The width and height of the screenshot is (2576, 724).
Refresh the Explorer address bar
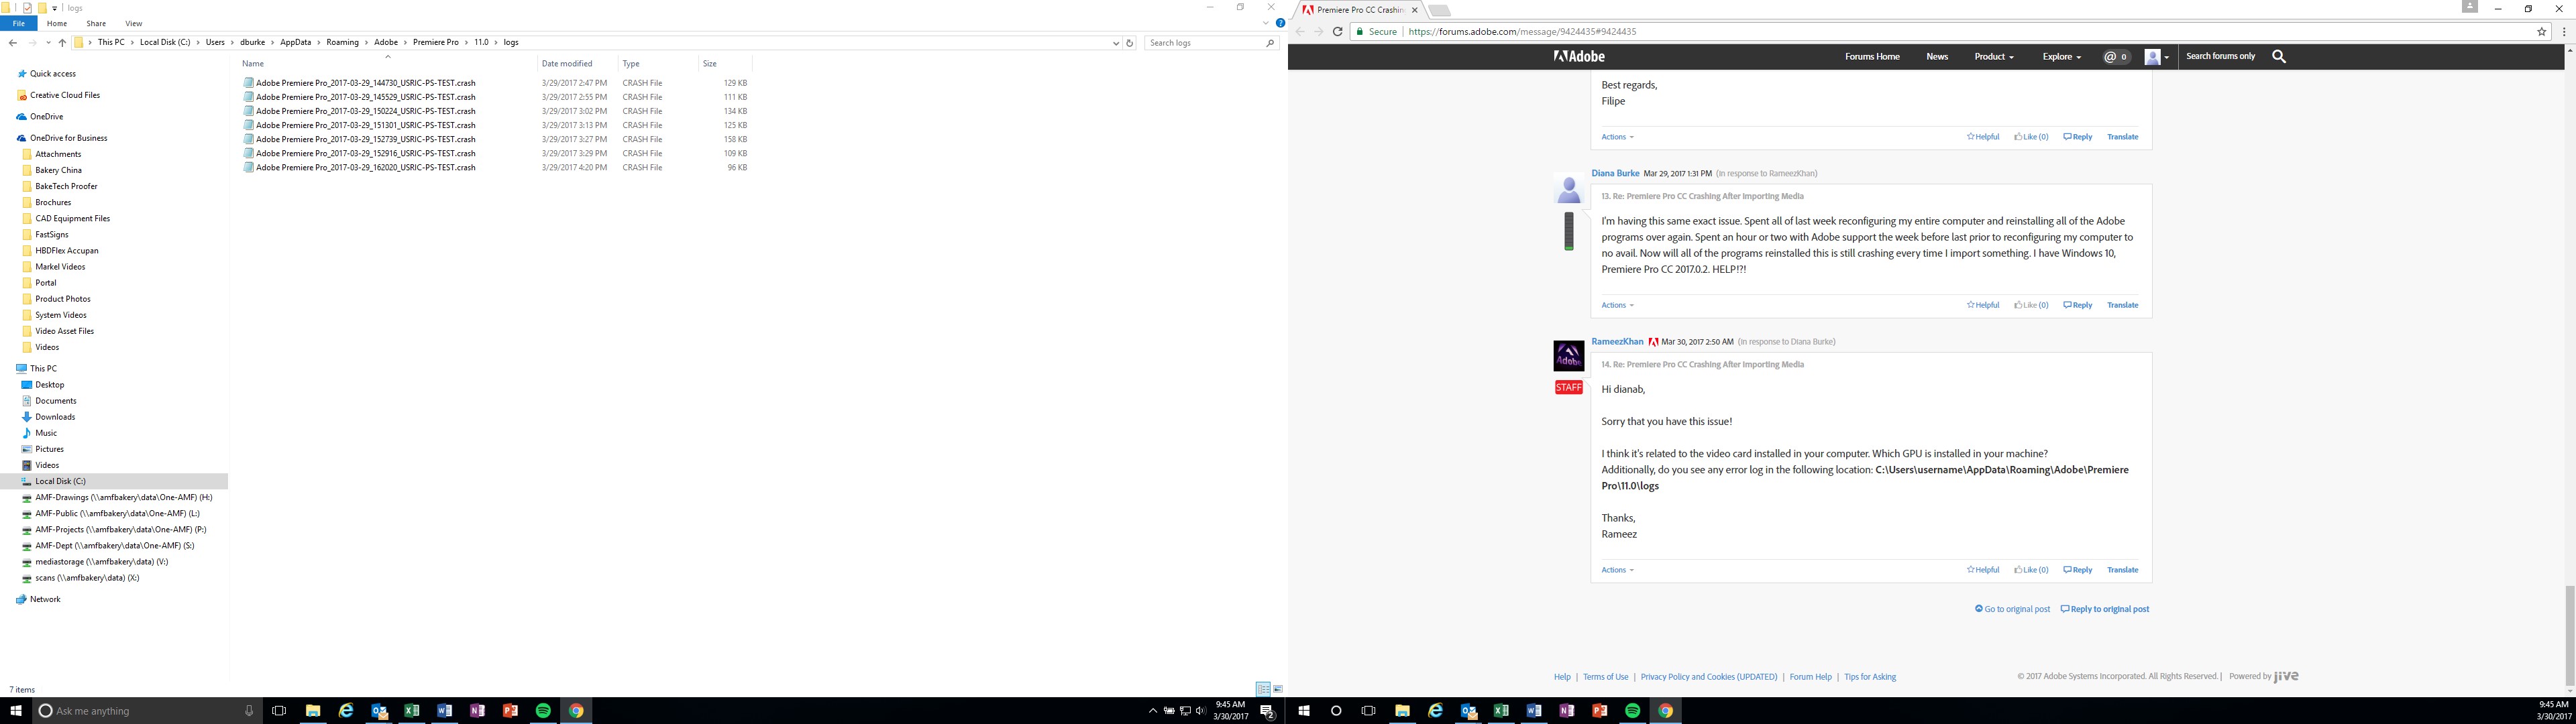pos(1130,43)
